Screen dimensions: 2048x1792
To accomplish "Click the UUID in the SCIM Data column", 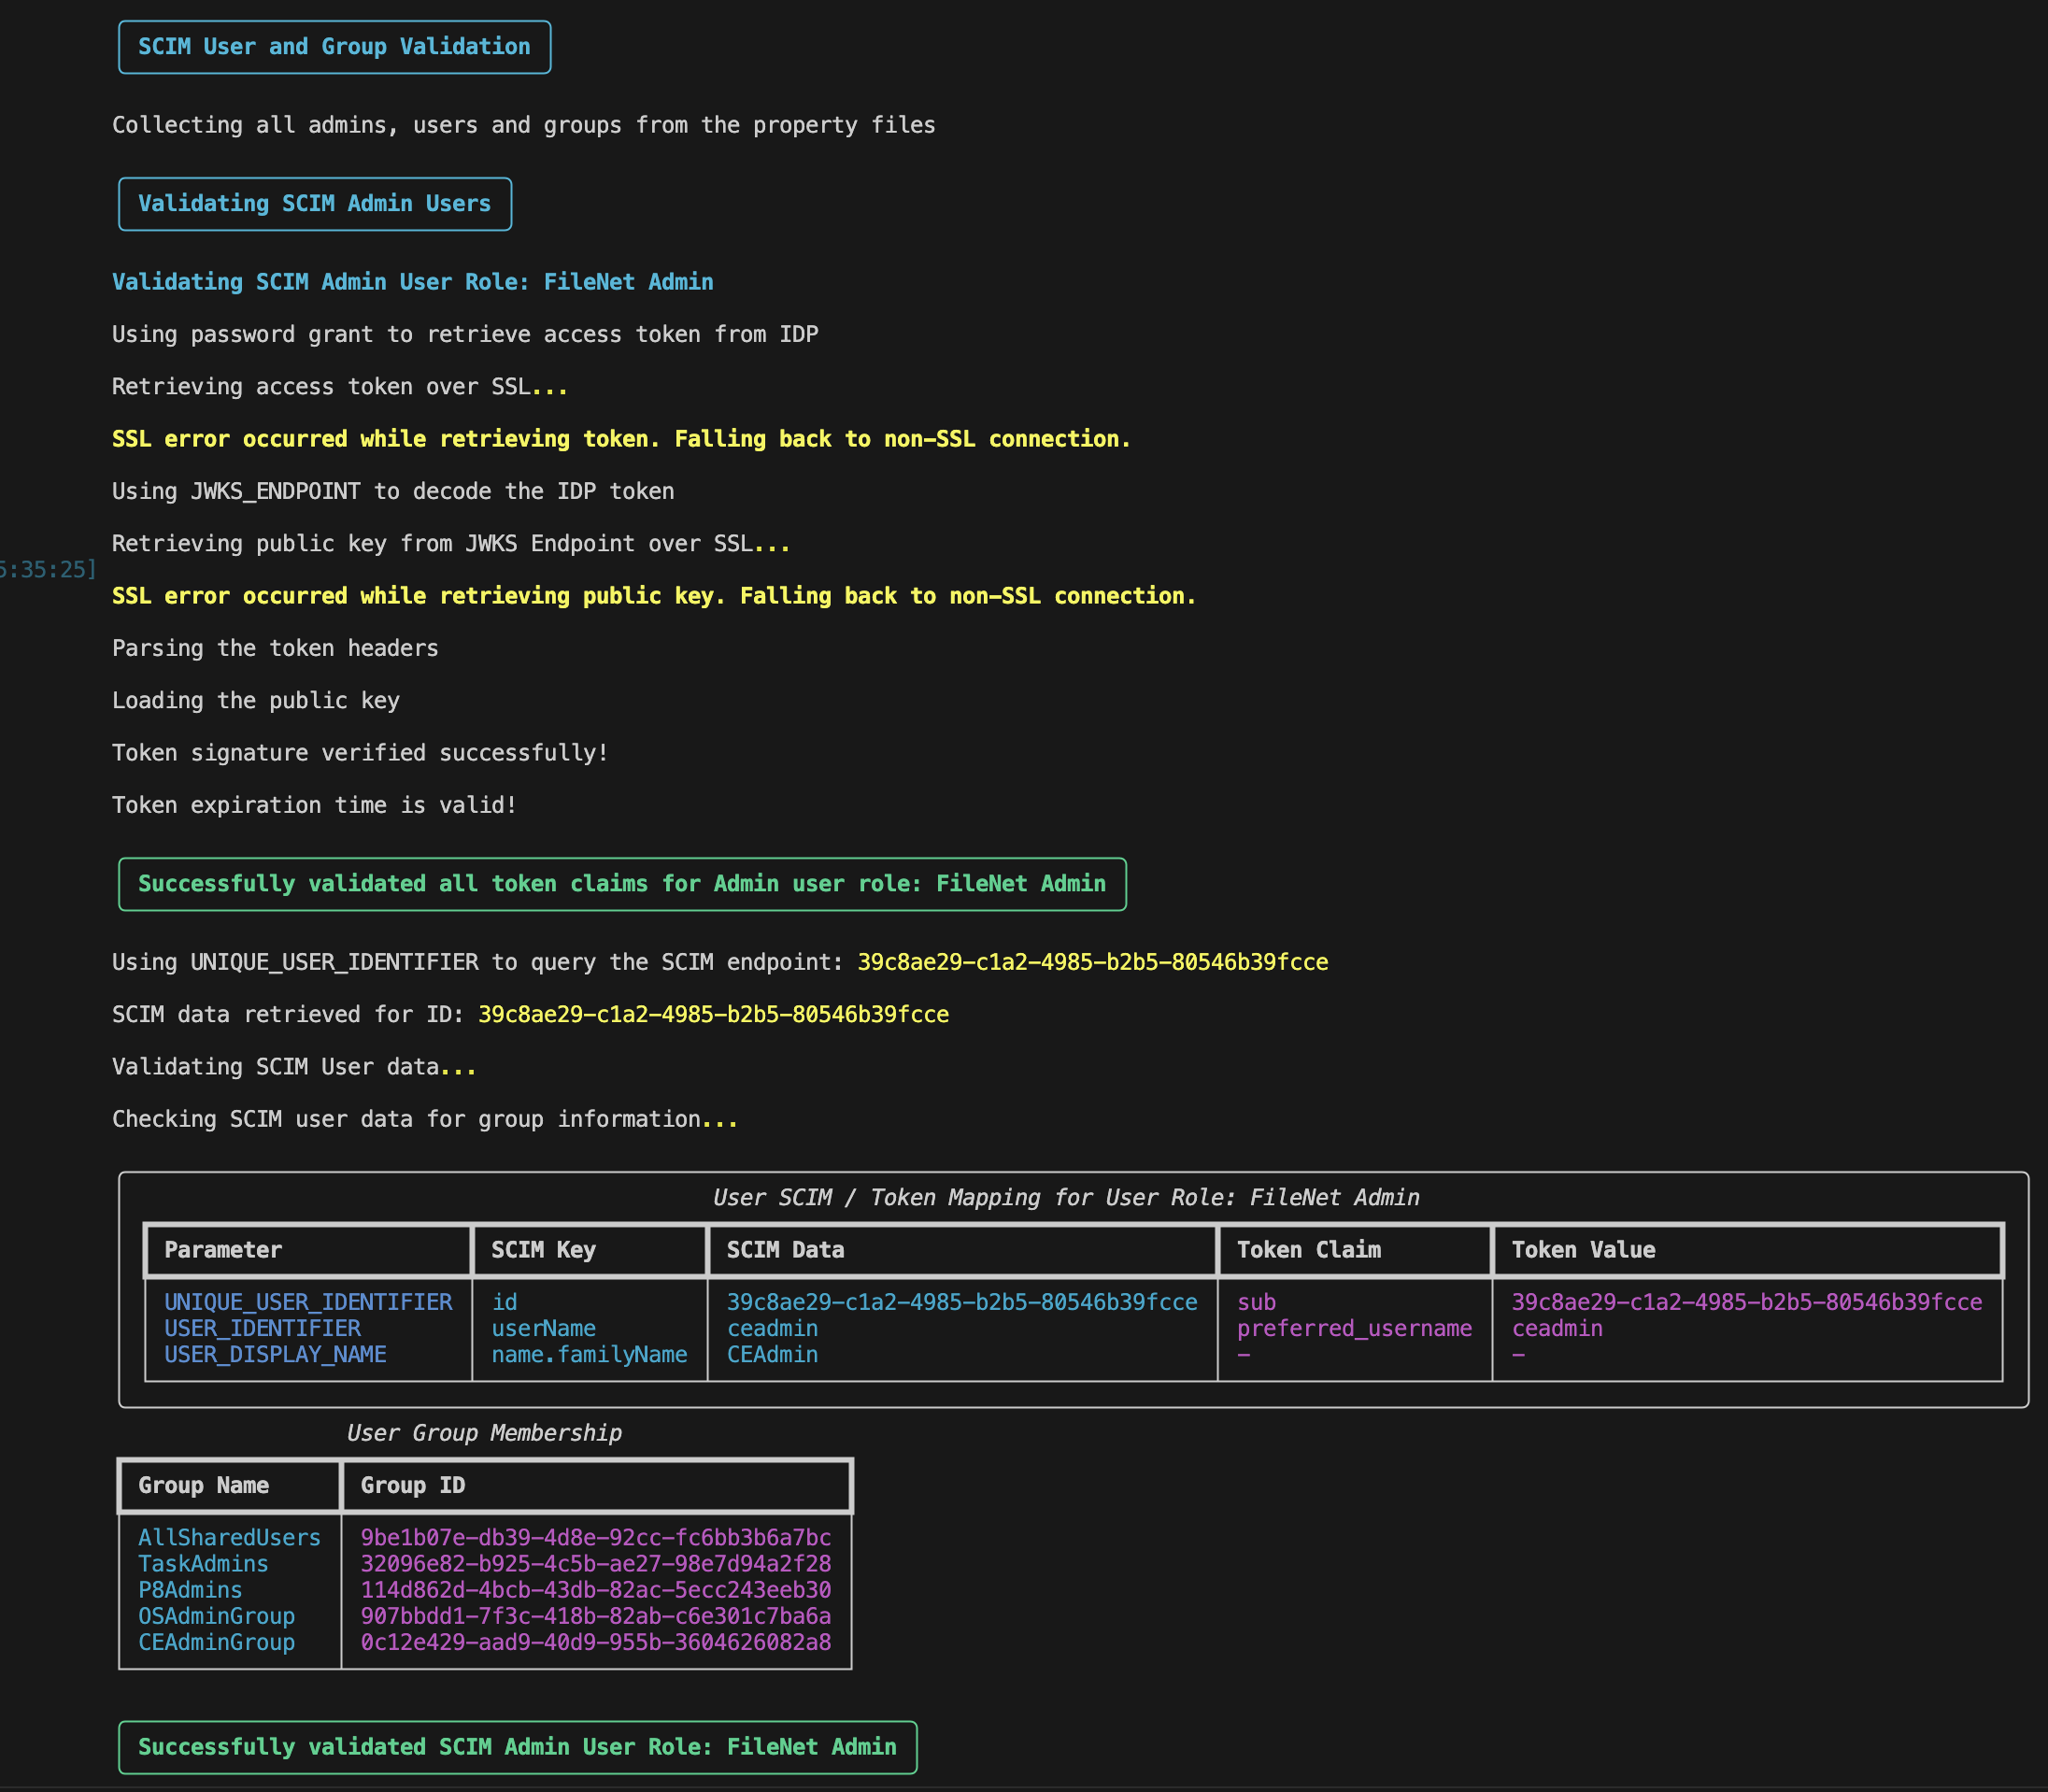I will [962, 1302].
